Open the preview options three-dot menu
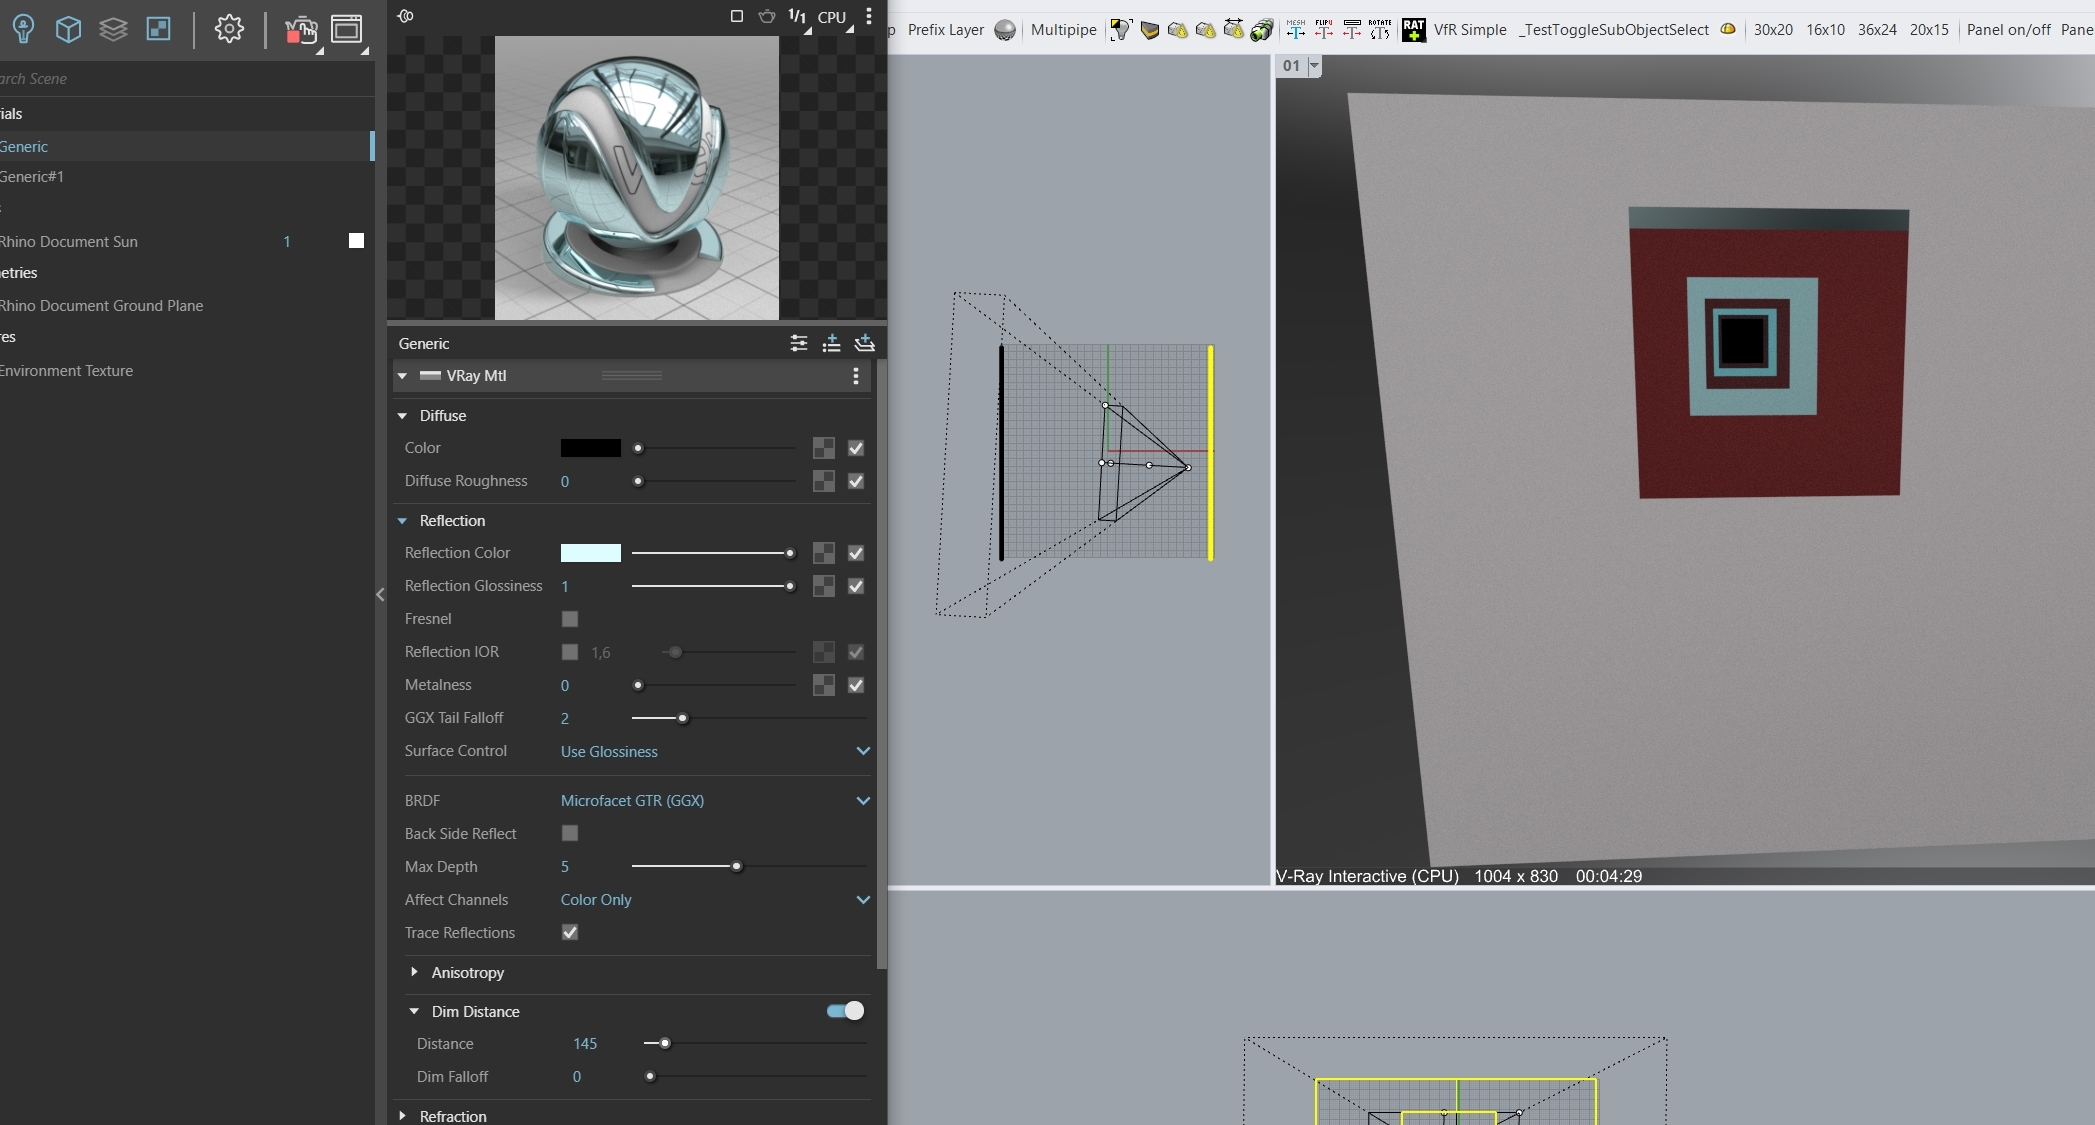 (868, 16)
